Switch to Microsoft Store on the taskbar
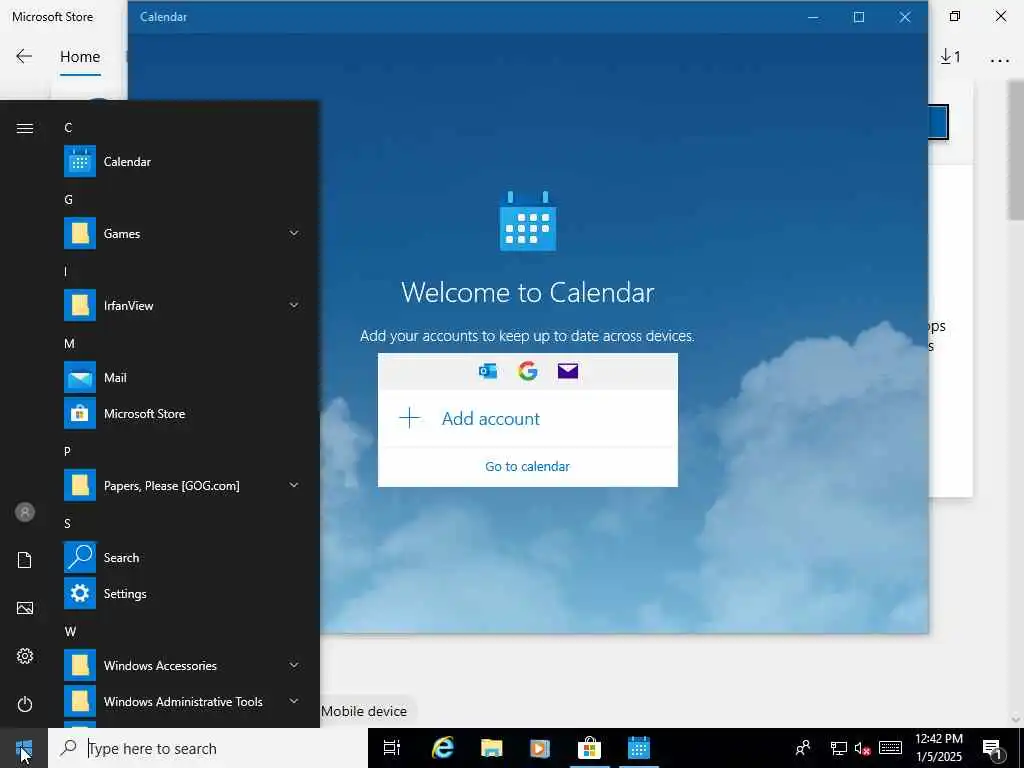 point(589,748)
